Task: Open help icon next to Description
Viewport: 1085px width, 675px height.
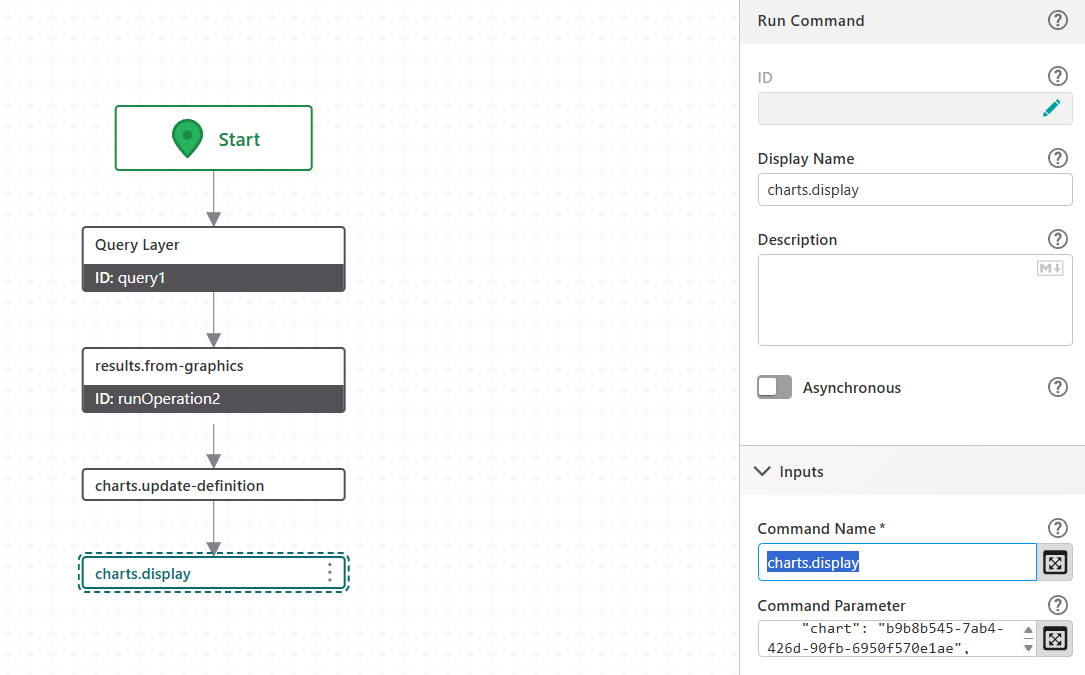Action: pyautogui.click(x=1057, y=240)
